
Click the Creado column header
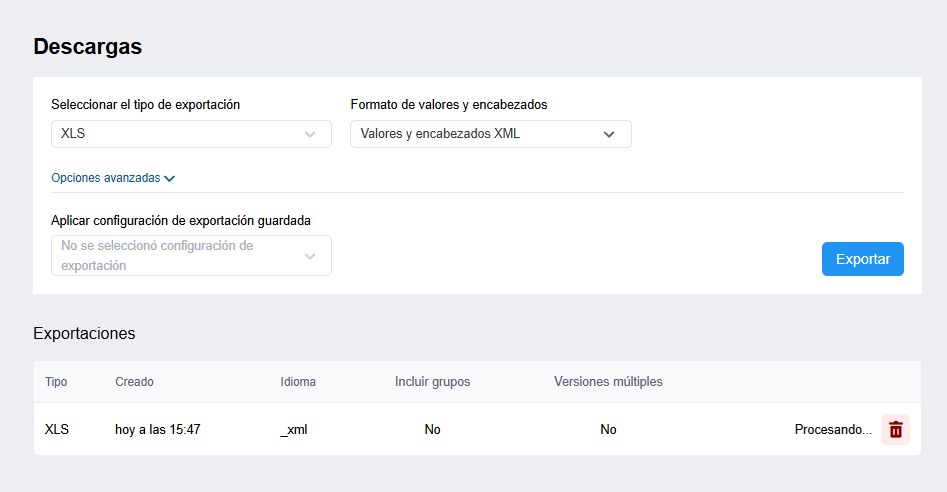[x=134, y=382]
